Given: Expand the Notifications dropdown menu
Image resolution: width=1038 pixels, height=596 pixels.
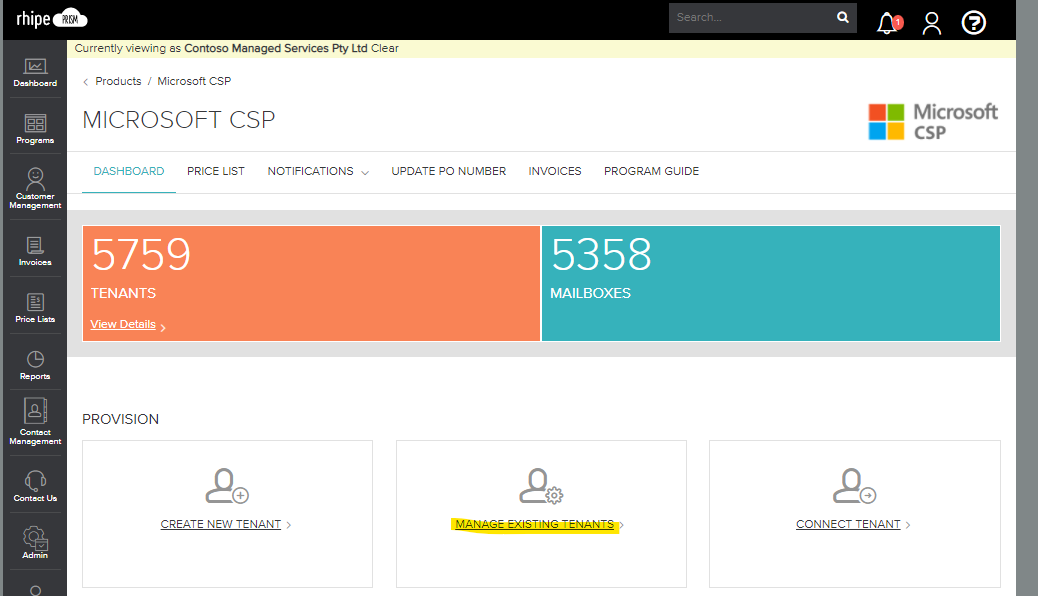Looking at the screenshot, I should point(318,172).
